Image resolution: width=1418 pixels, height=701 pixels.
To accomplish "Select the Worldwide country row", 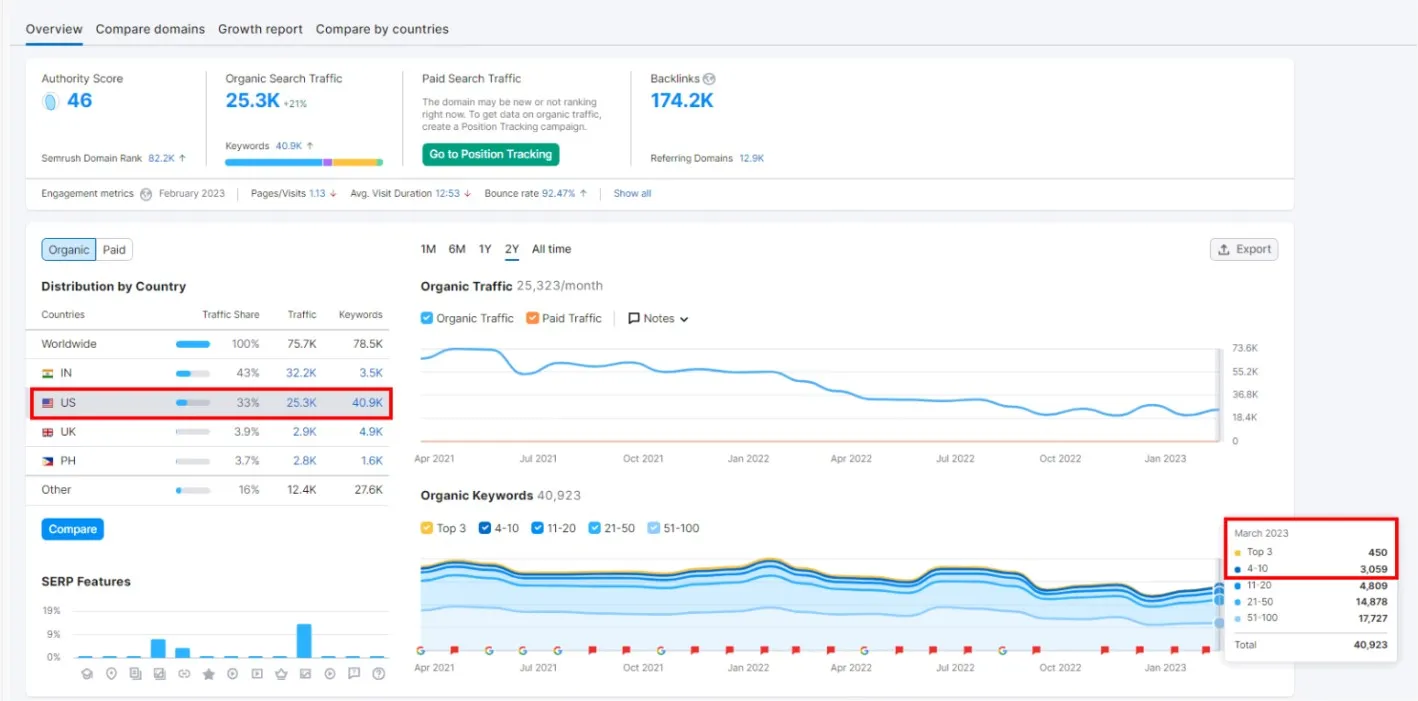I will click(208, 344).
